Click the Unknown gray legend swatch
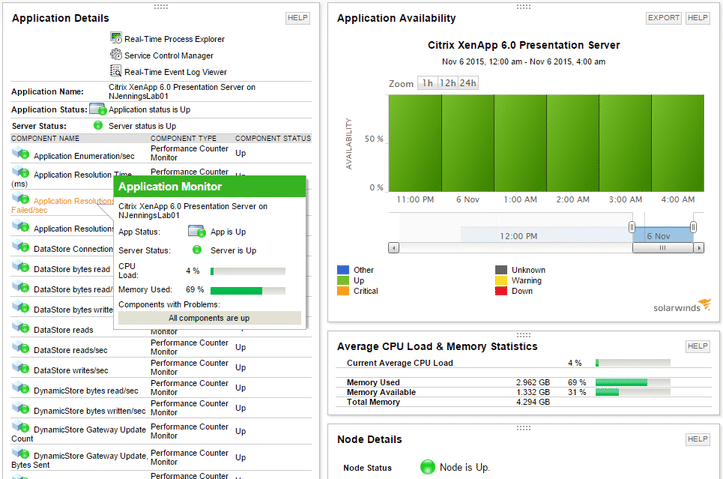The image size is (723, 479). (501, 270)
